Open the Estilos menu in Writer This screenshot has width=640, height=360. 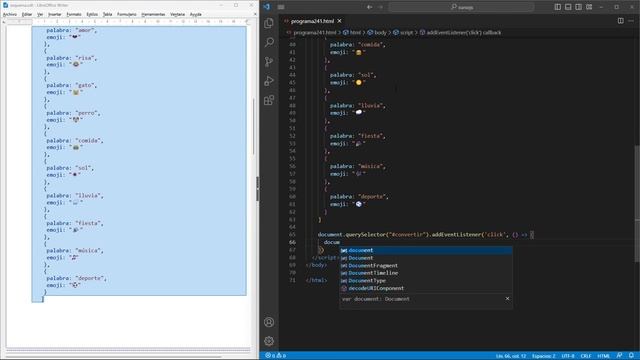[92, 14]
